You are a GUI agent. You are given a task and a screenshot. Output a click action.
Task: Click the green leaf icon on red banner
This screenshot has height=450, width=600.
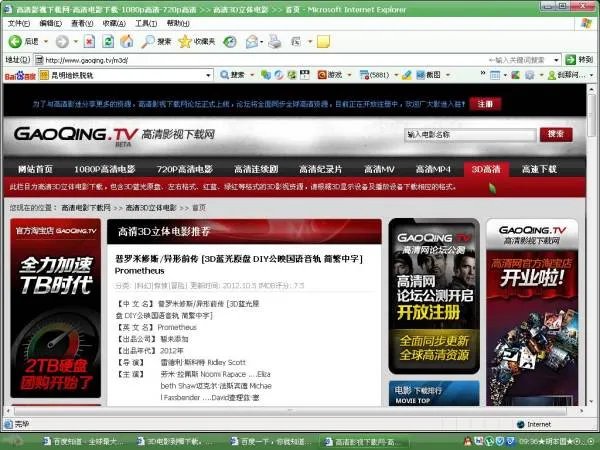coord(492,188)
